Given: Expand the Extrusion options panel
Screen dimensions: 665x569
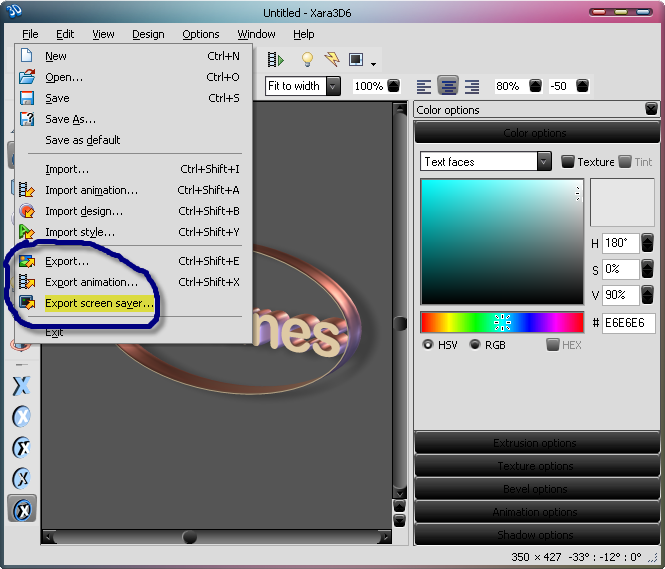Looking at the screenshot, I should pyautogui.click(x=535, y=443).
